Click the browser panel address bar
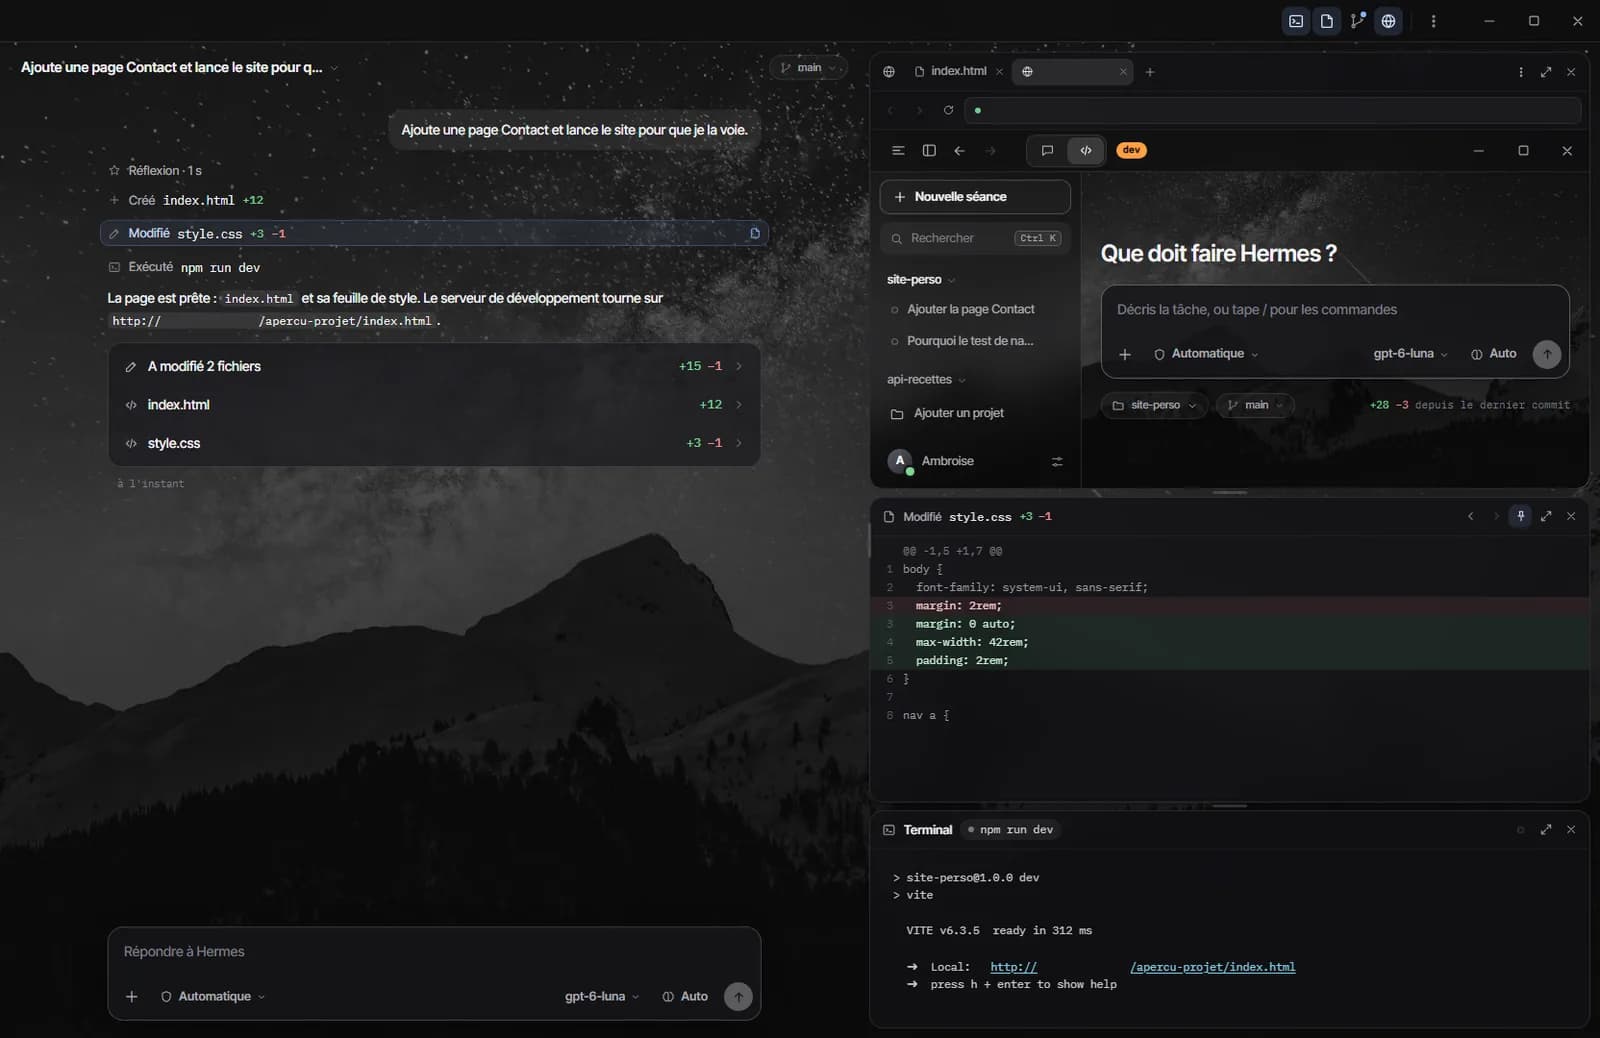Image resolution: width=1600 pixels, height=1038 pixels. 1273,110
